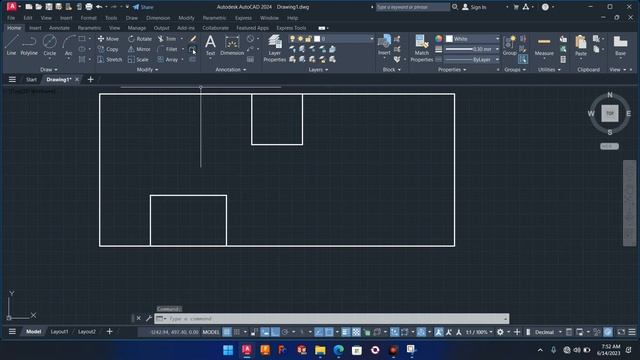This screenshot has width=640, height=360.
Task: Expand the Properties panel
Action: point(452,70)
